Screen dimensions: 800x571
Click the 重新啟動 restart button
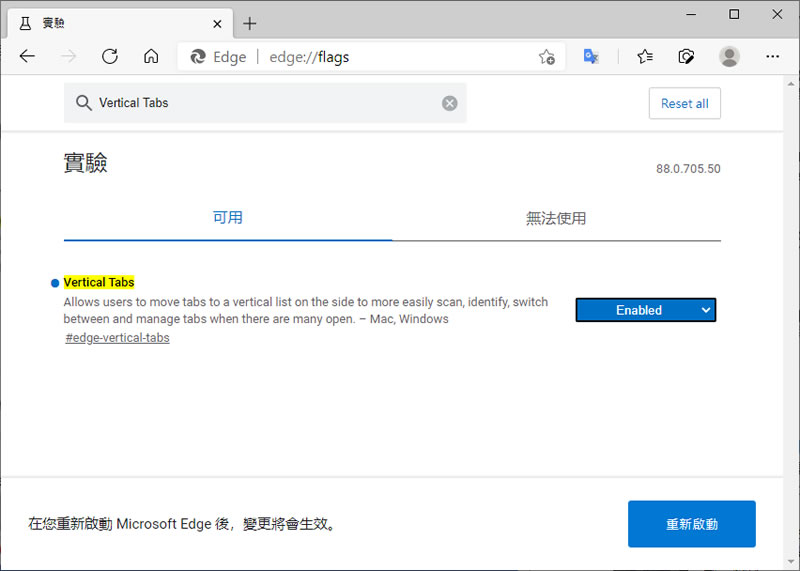coord(691,524)
